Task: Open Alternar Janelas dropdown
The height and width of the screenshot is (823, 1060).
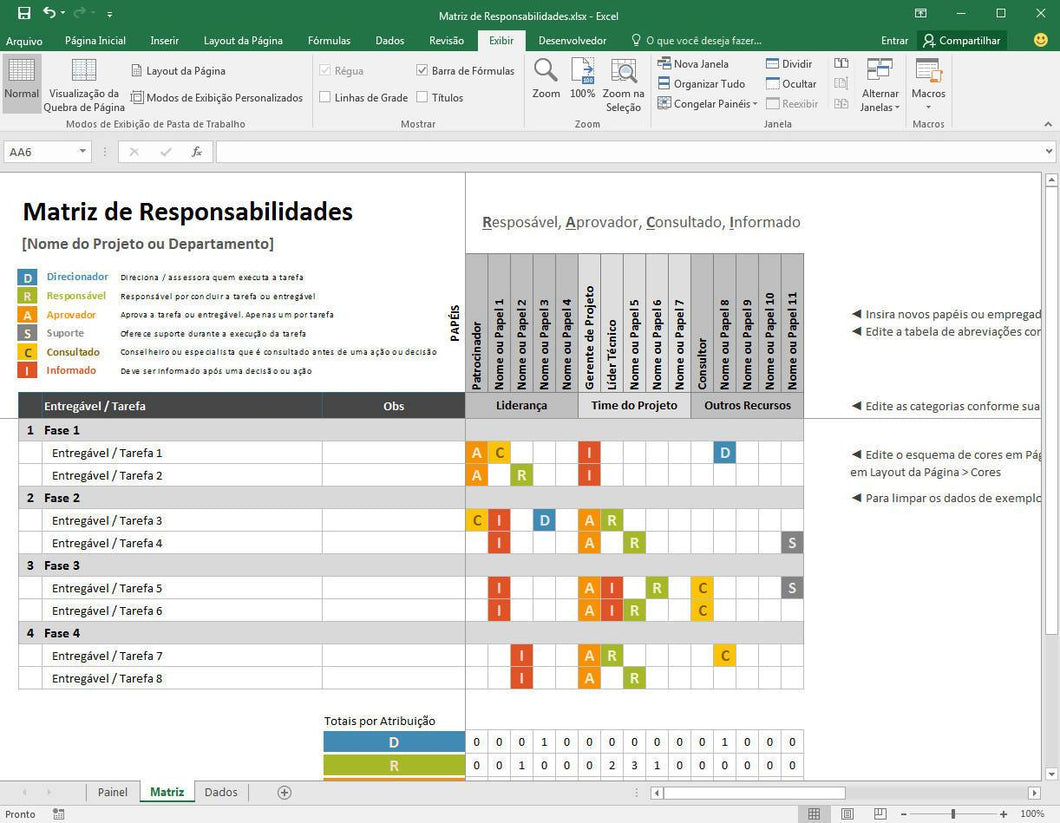Action: 880,85
